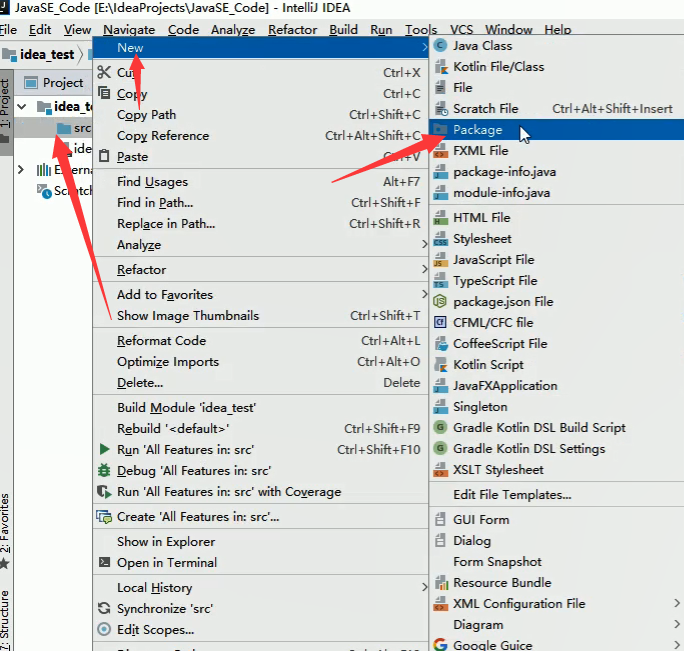Click the Stylesheet CSS icon
The height and width of the screenshot is (651, 684).
(441, 239)
